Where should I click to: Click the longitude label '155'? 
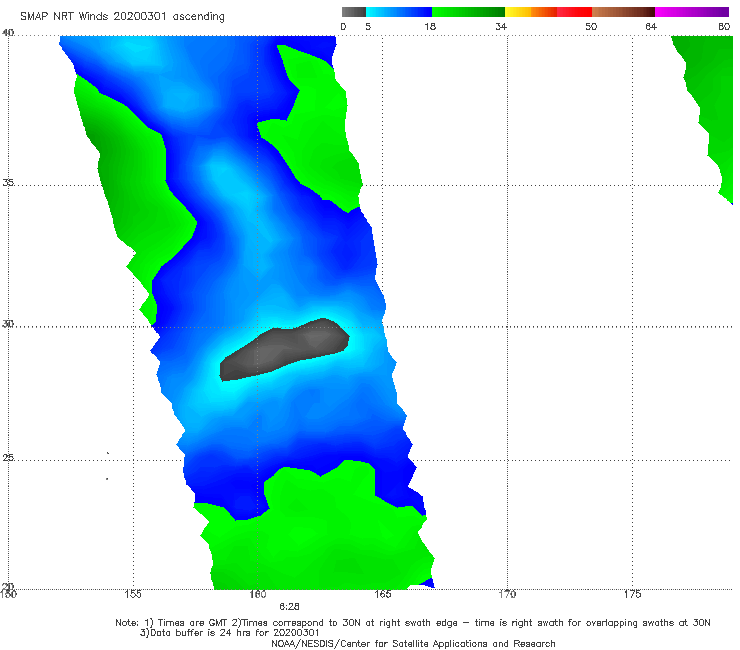[x=133, y=594]
